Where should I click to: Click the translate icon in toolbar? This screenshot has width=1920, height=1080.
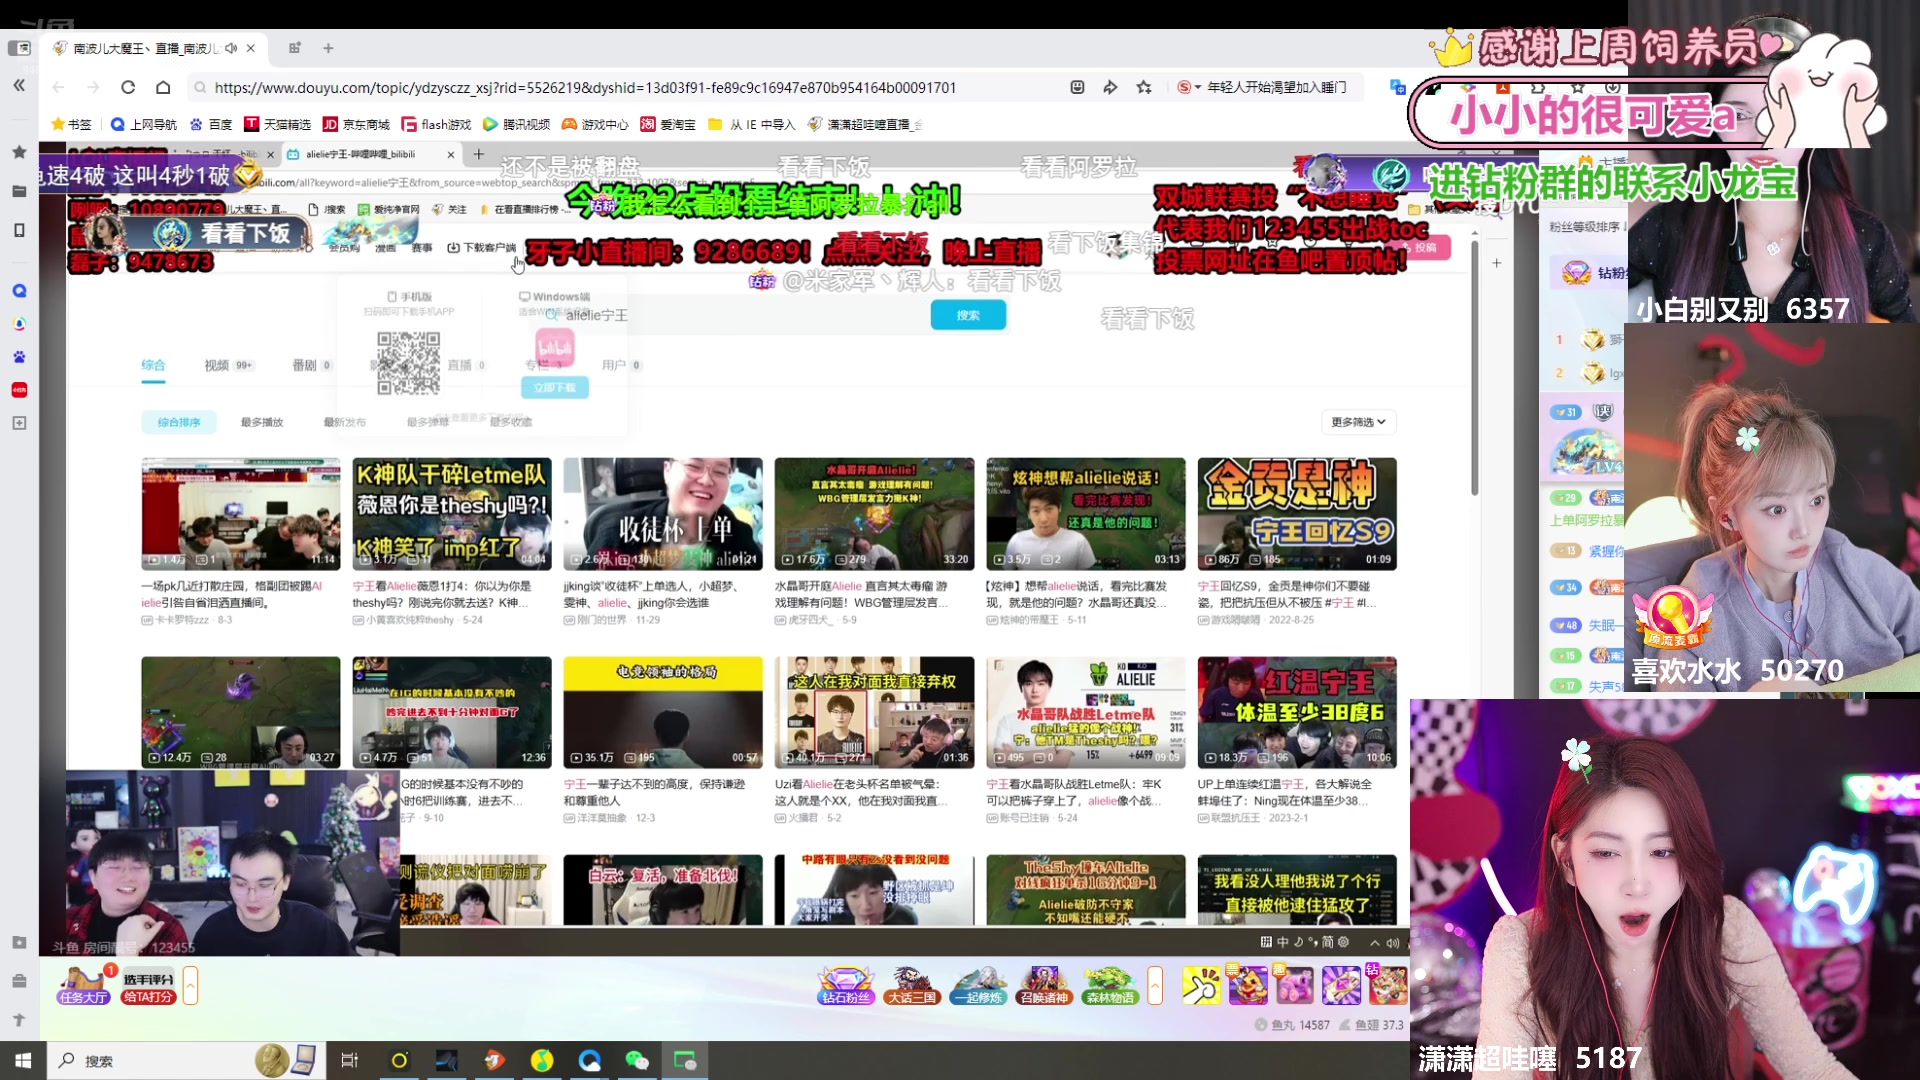pyautogui.click(x=1398, y=87)
